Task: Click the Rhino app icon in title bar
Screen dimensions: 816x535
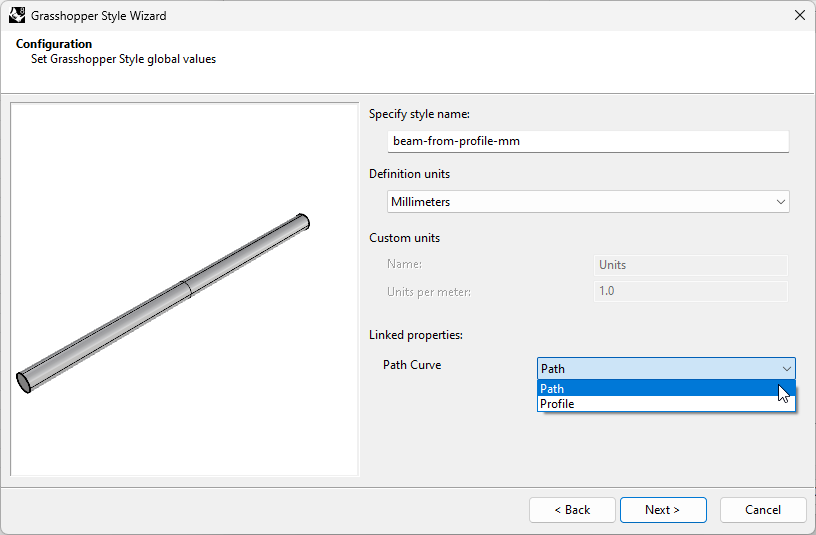Action: pyautogui.click(x=17, y=16)
